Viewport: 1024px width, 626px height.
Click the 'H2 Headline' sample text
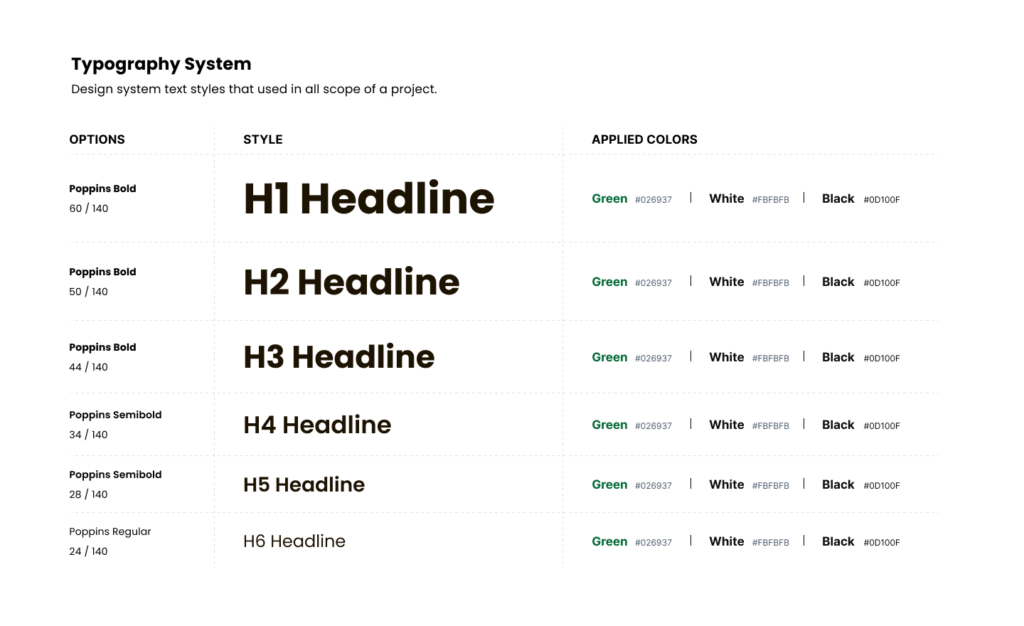coord(351,282)
